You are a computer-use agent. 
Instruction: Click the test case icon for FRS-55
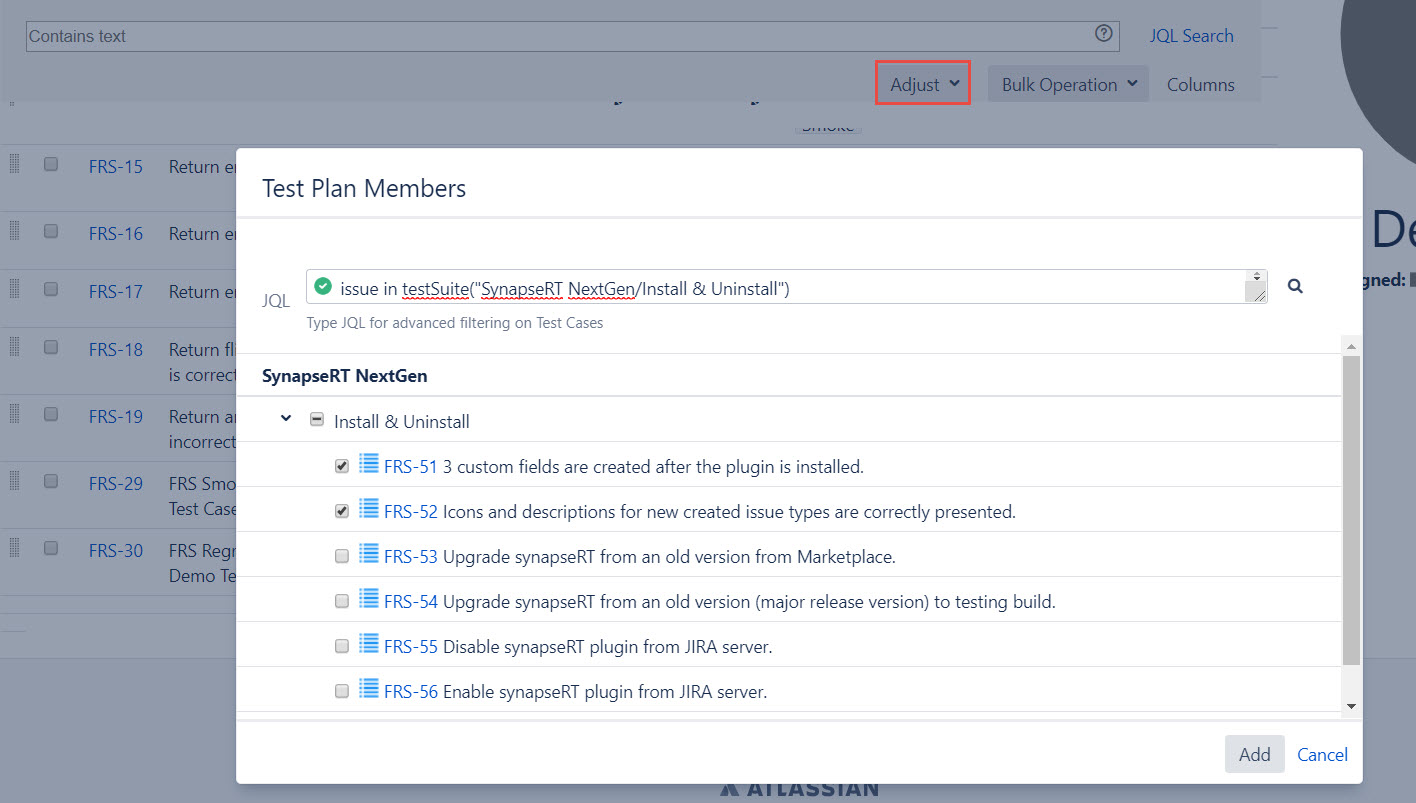369,643
